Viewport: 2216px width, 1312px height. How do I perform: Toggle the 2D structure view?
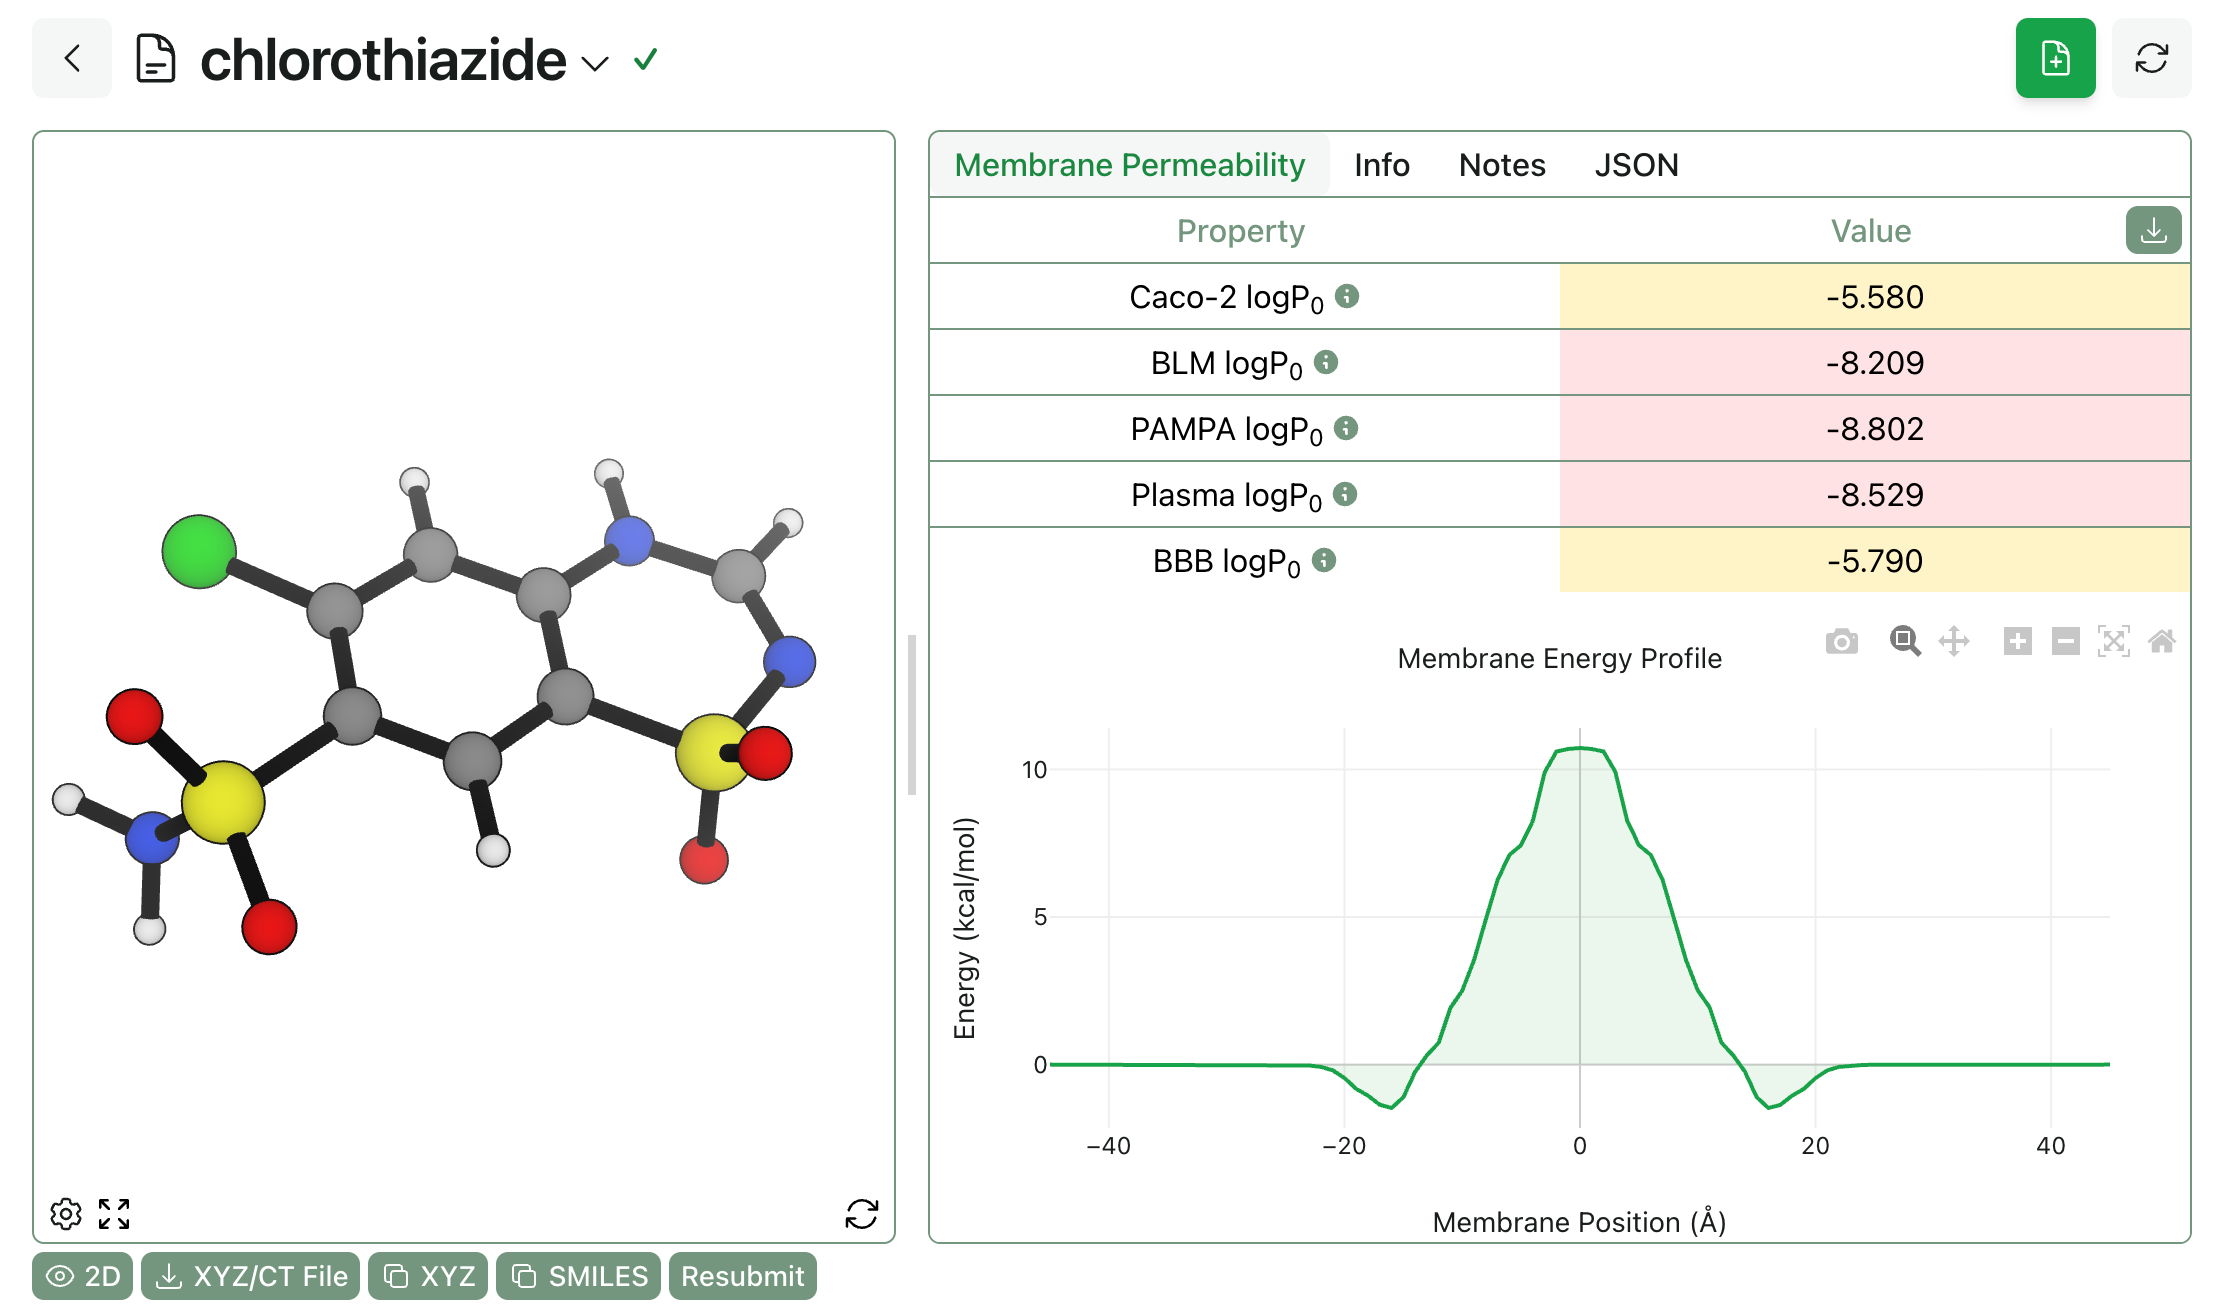[x=82, y=1276]
